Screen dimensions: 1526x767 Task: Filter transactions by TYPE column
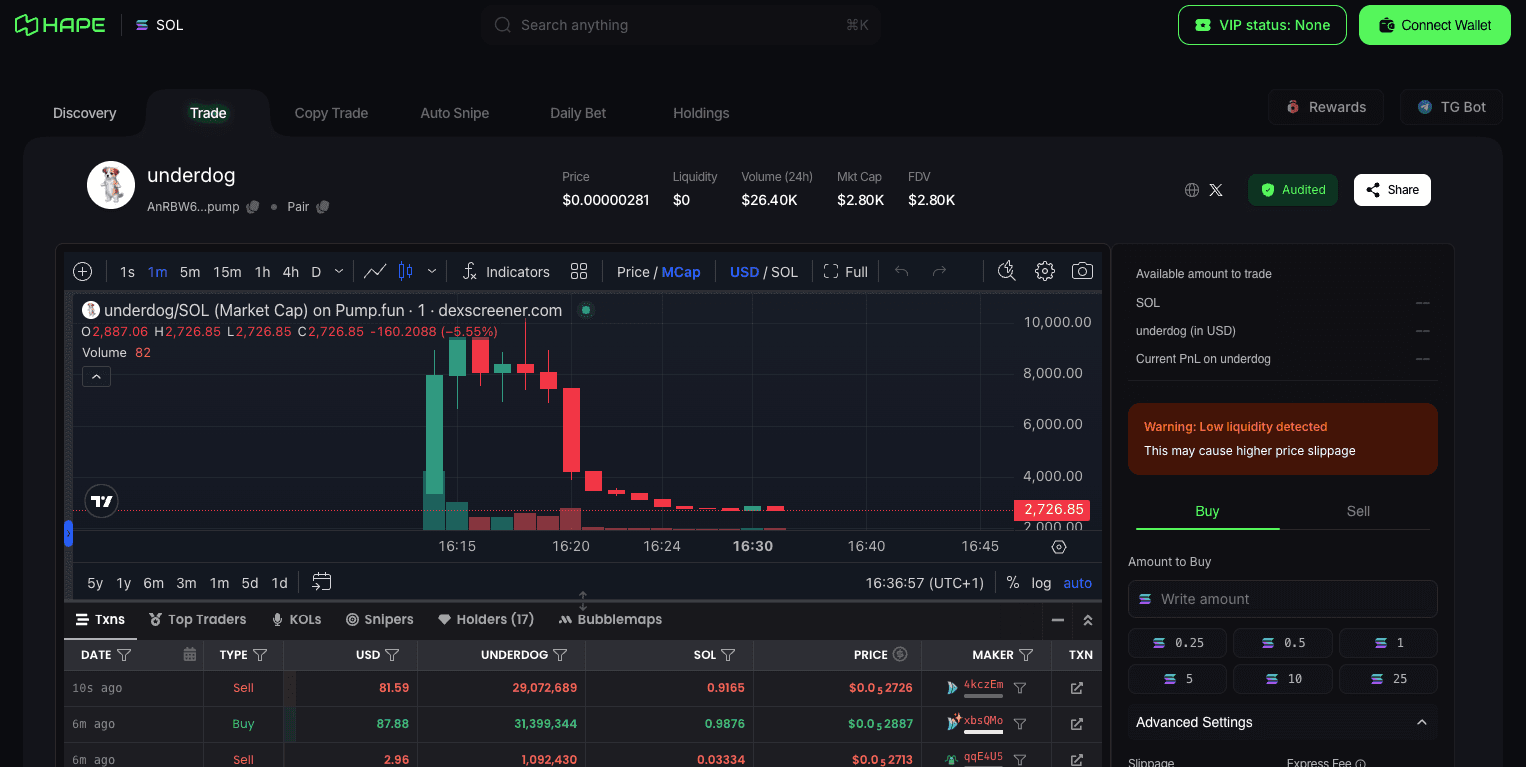pyautogui.click(x=260, y=655)
